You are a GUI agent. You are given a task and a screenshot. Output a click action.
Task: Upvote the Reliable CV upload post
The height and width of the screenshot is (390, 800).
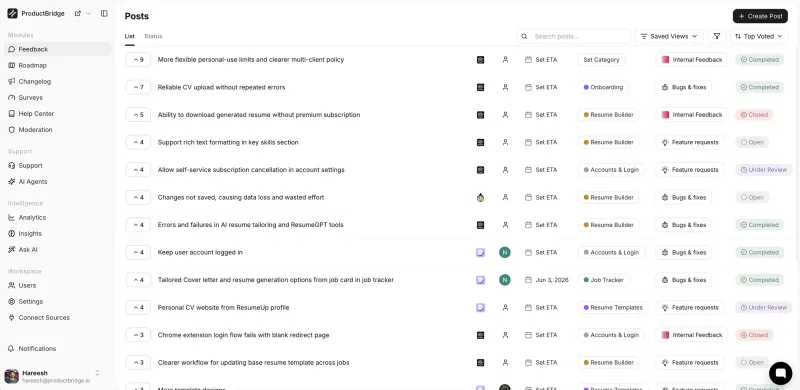pyautogui.click(x=138, y=87)
